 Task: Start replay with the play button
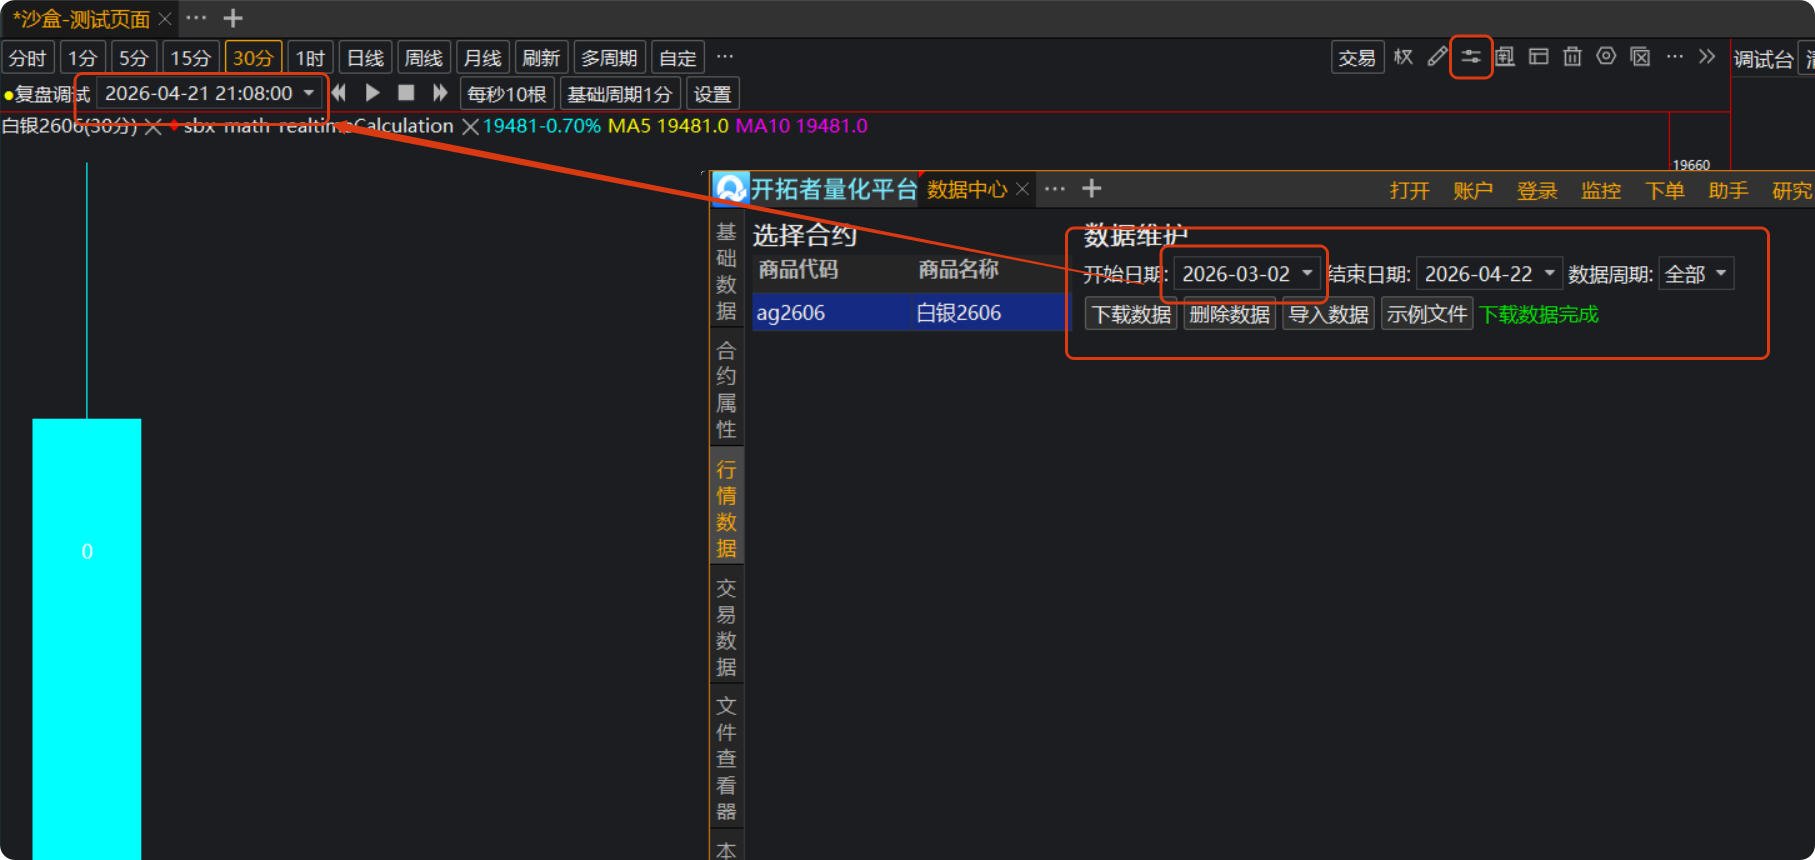coord(372,93)
